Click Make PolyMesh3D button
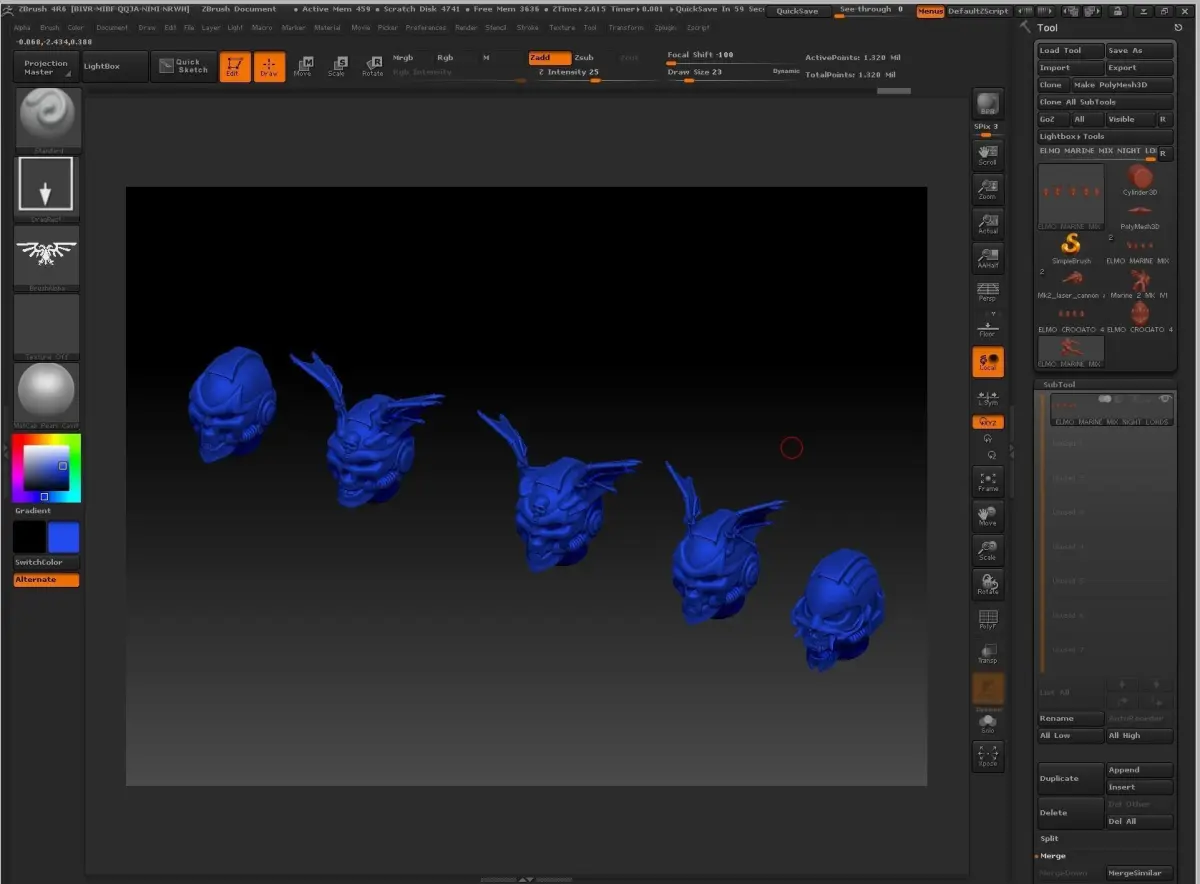Screen dimensions: 1200x884 tap(1123, 85)
